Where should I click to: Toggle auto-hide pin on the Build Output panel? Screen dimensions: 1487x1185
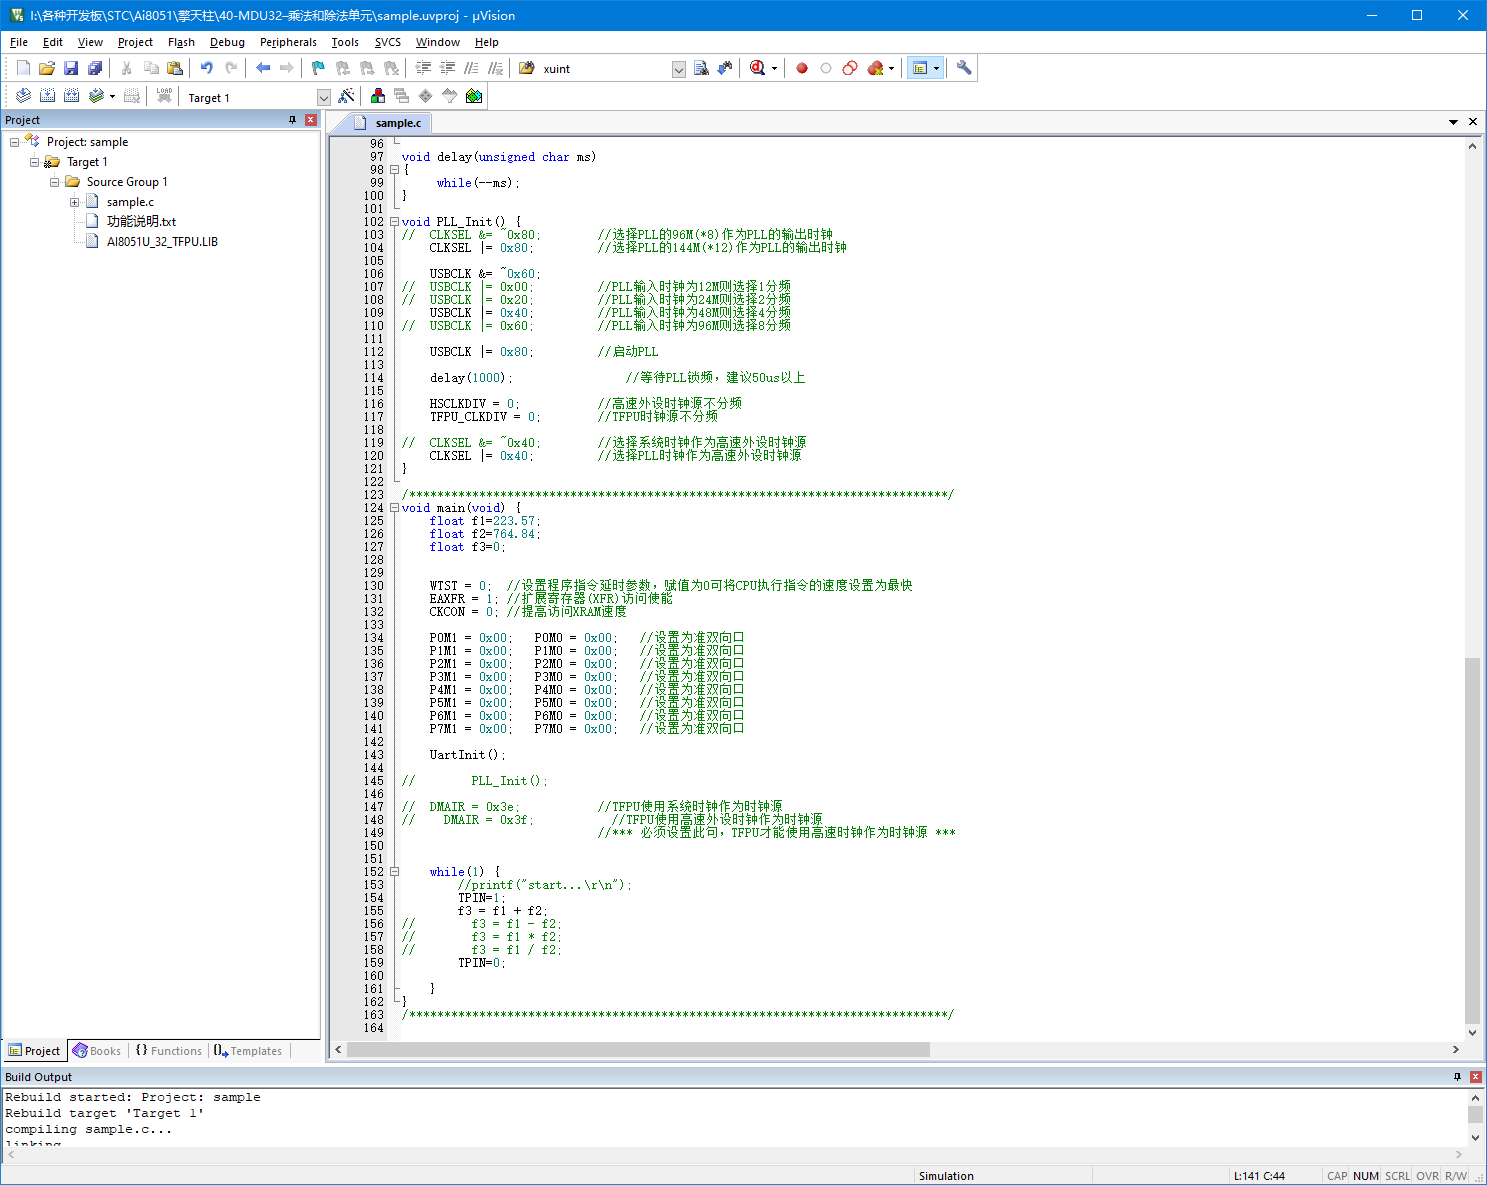1457,1077
